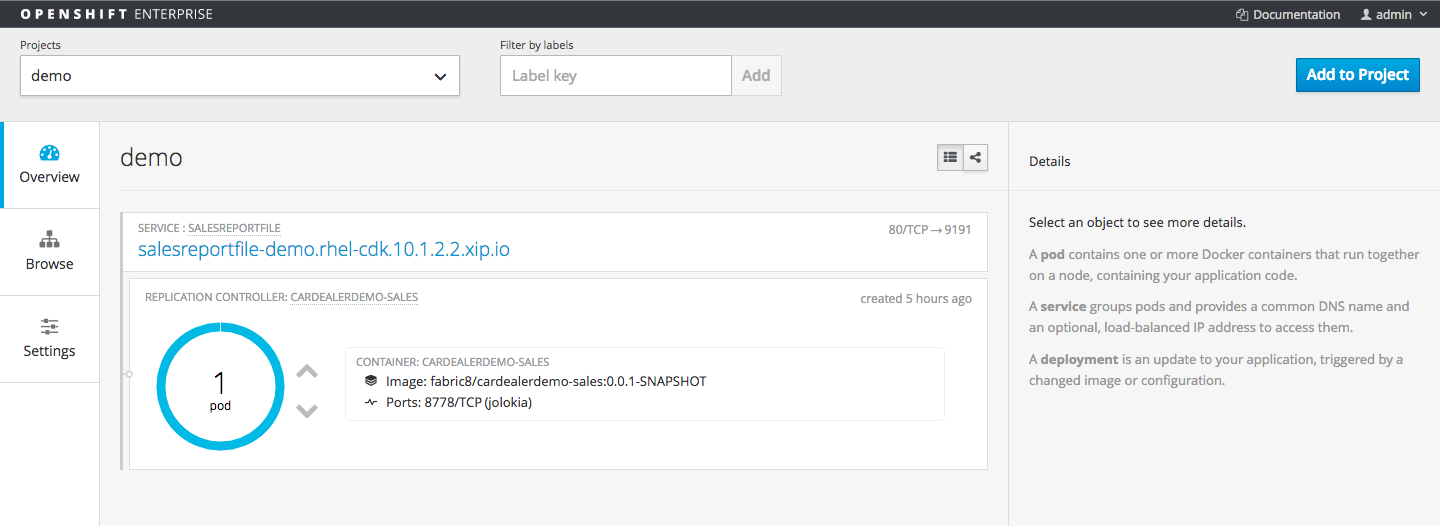Open the Settings sidebar tab
This screenshot has width=1440, height=526.
[x=50, y=339]
